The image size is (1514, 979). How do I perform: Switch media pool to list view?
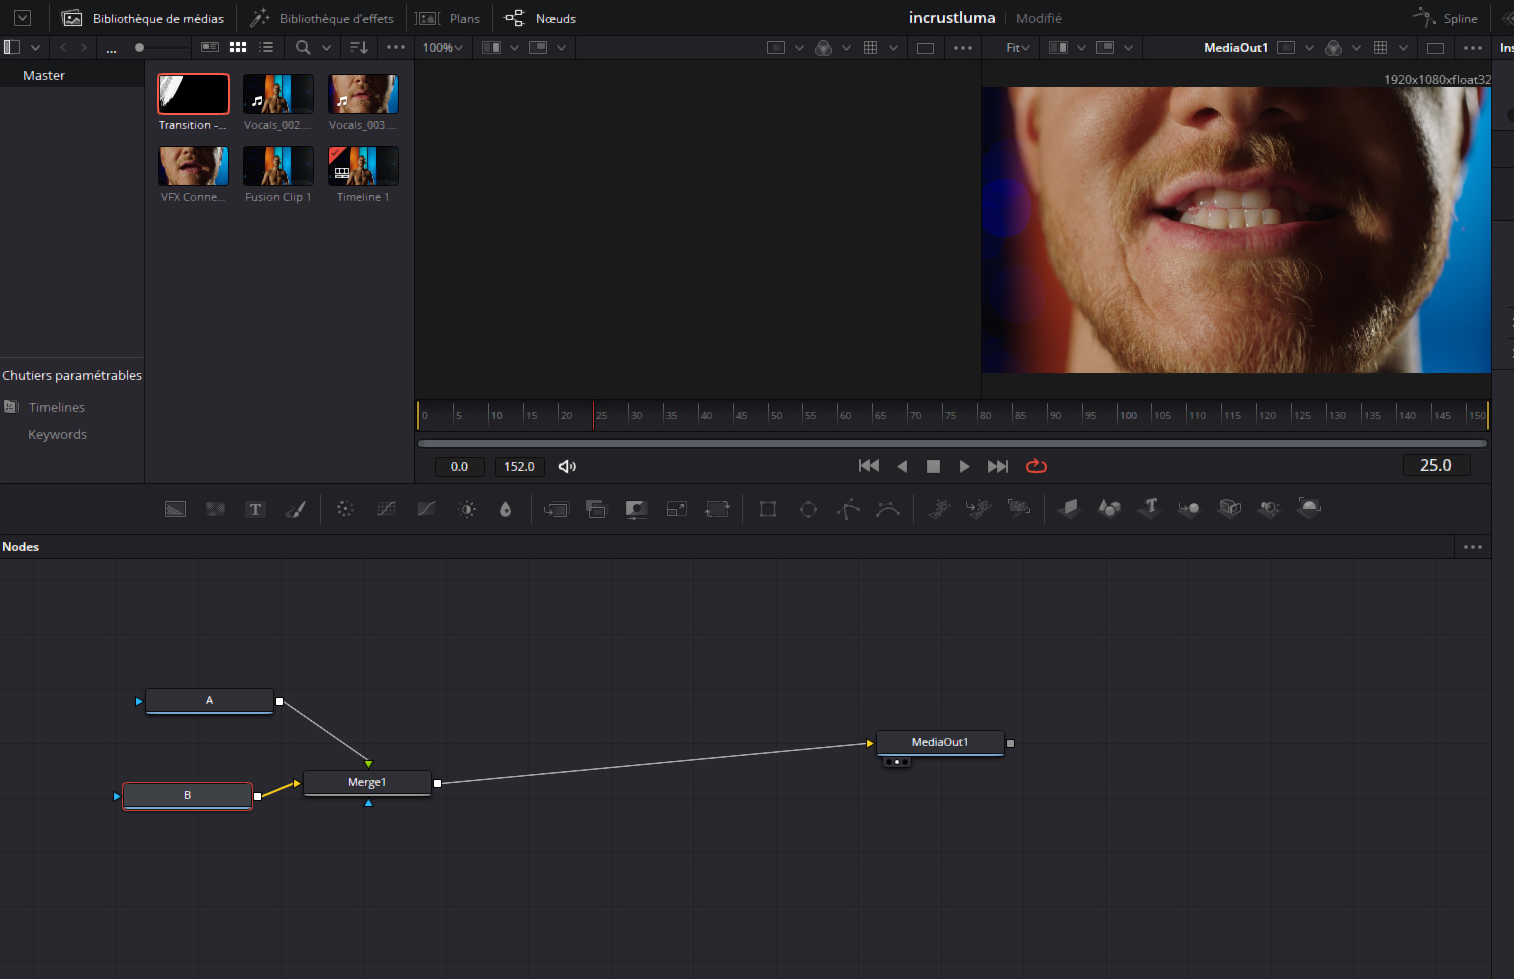click(x=266, y=47)
